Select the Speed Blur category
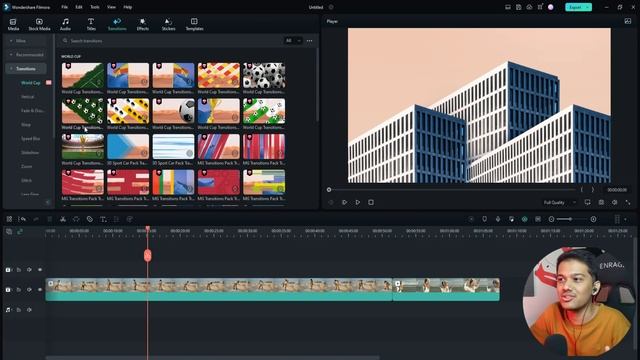Image resolution: width=640 pixels, height=360 pixels. pos(31,139)
